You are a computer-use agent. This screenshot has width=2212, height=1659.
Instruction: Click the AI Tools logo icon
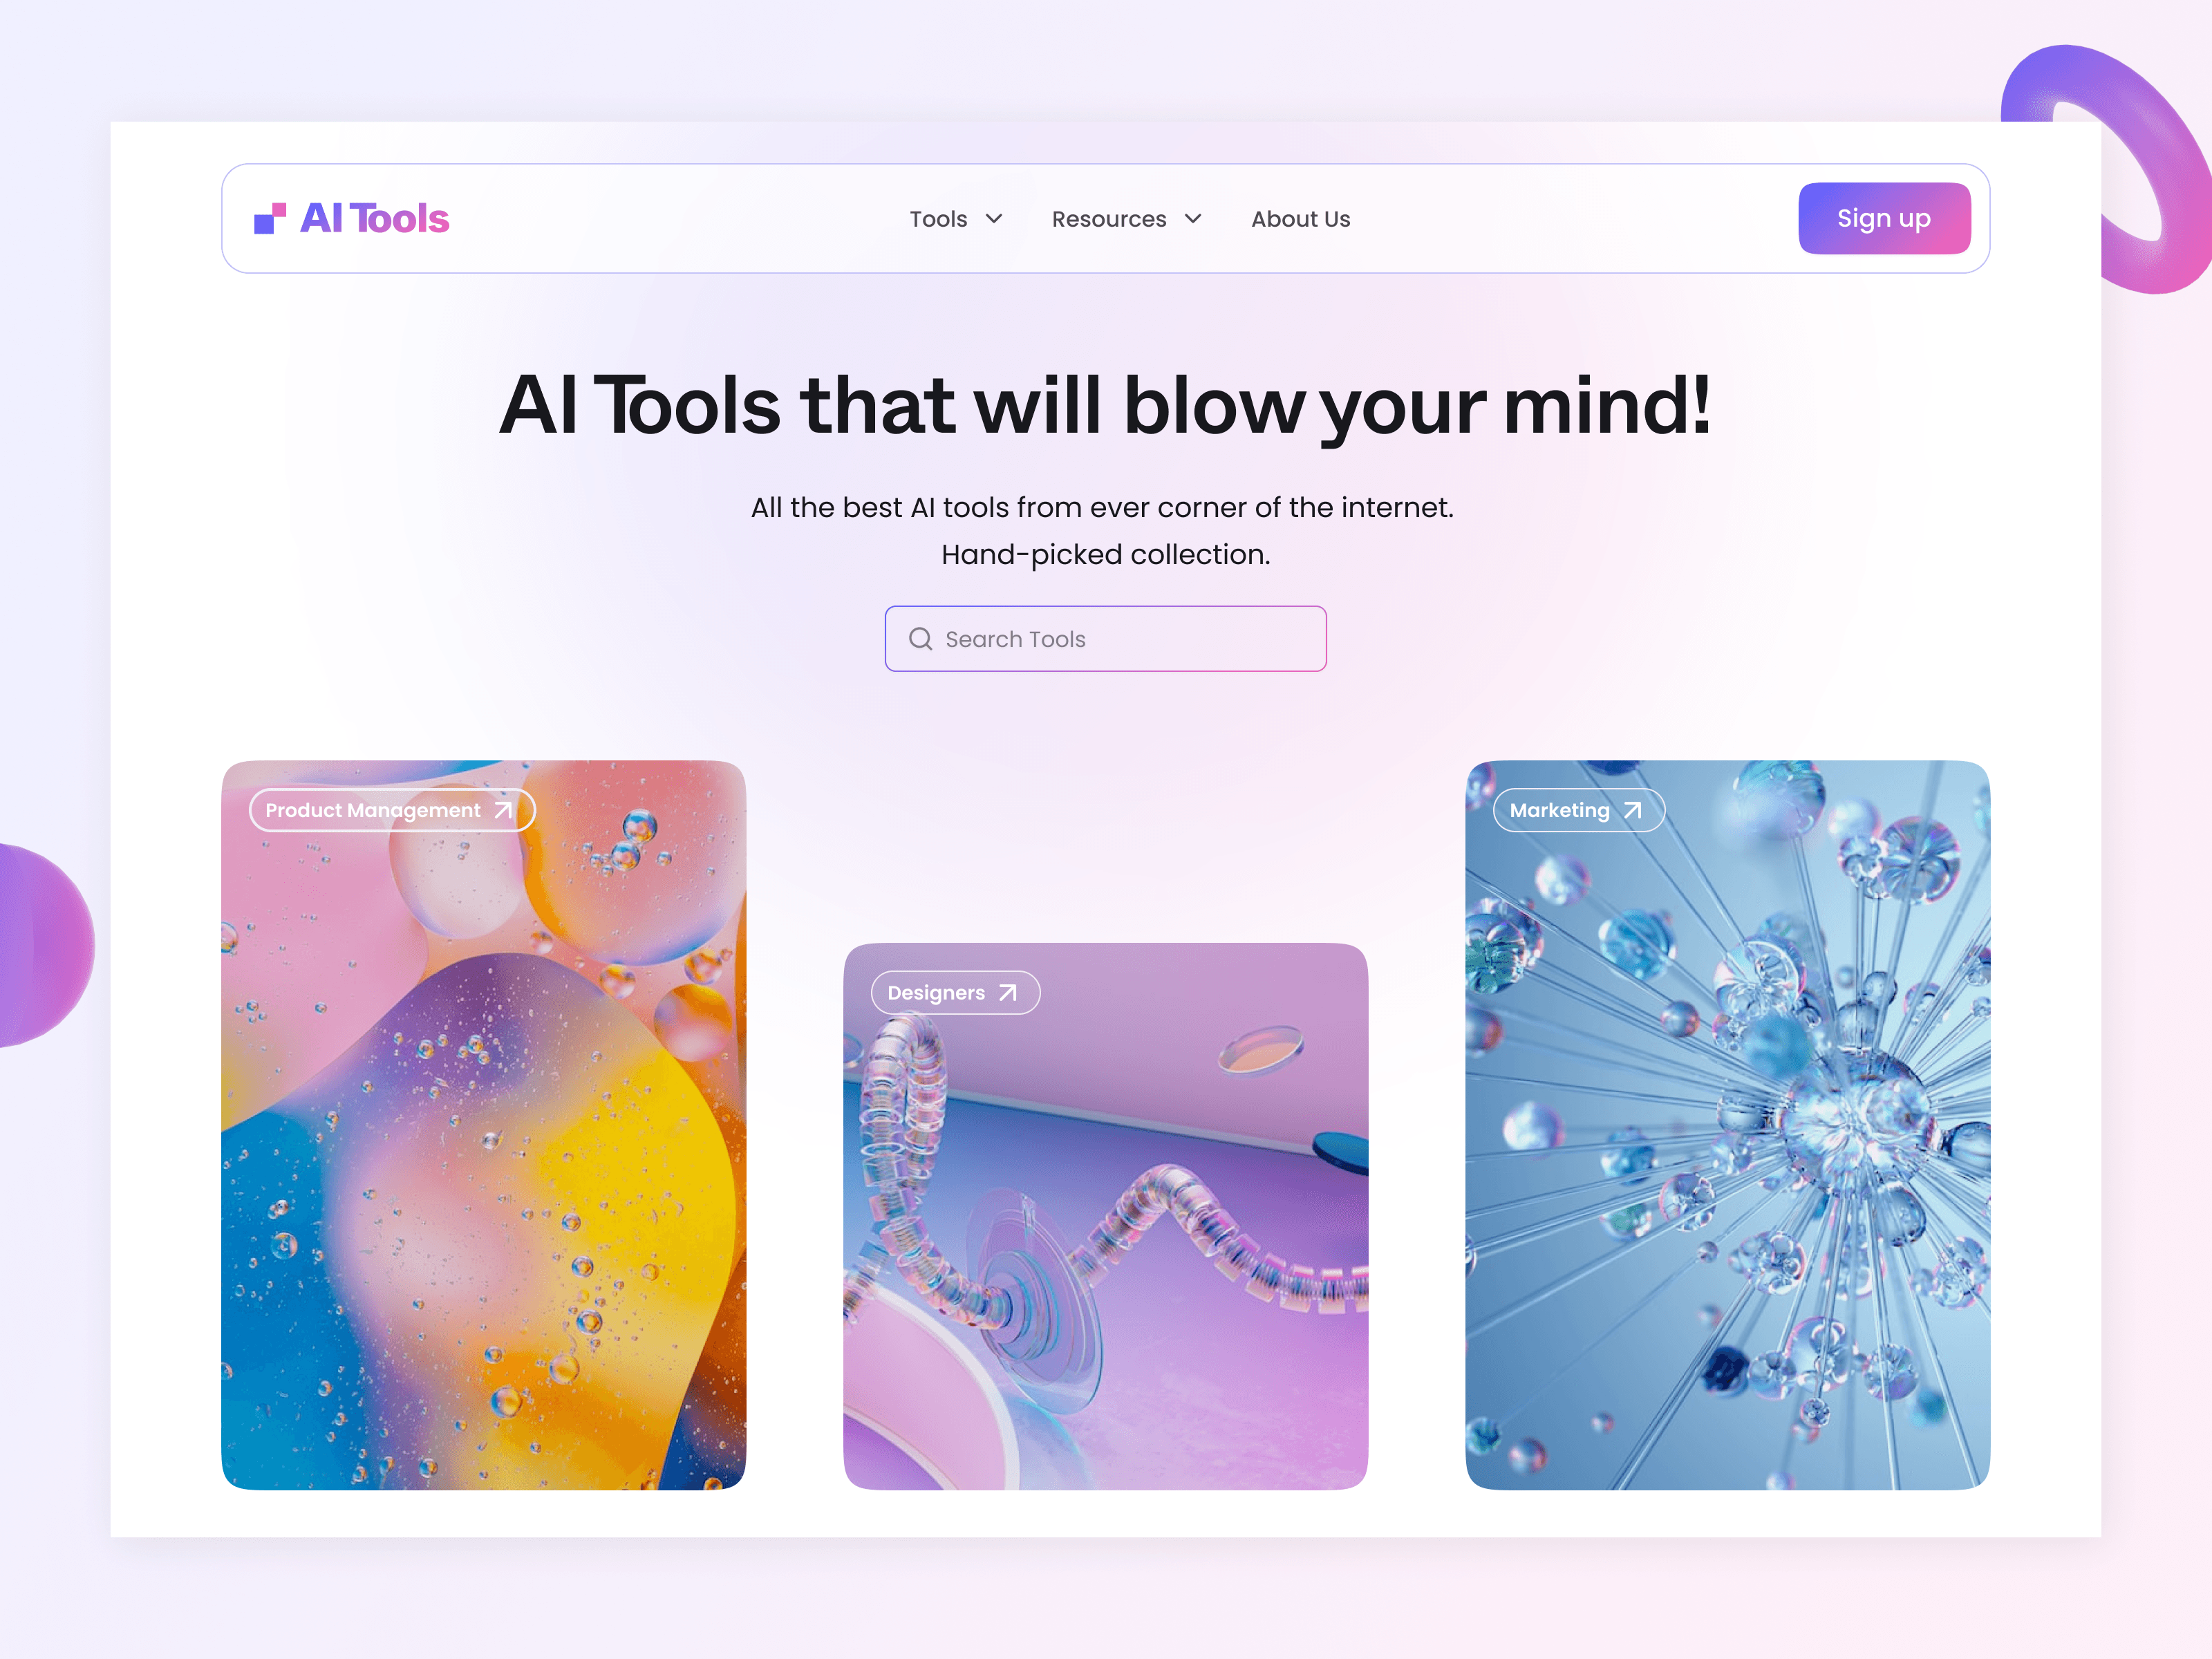270,218
